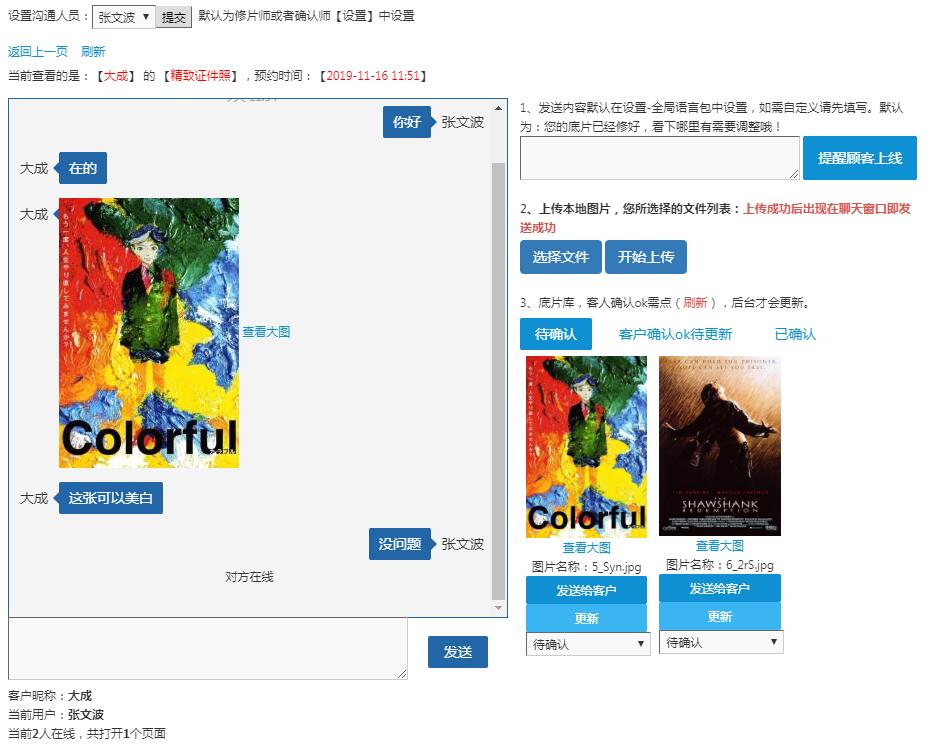The image size is (935, 755).
Task: Click the 提交 button
Action: pos(173,17)
